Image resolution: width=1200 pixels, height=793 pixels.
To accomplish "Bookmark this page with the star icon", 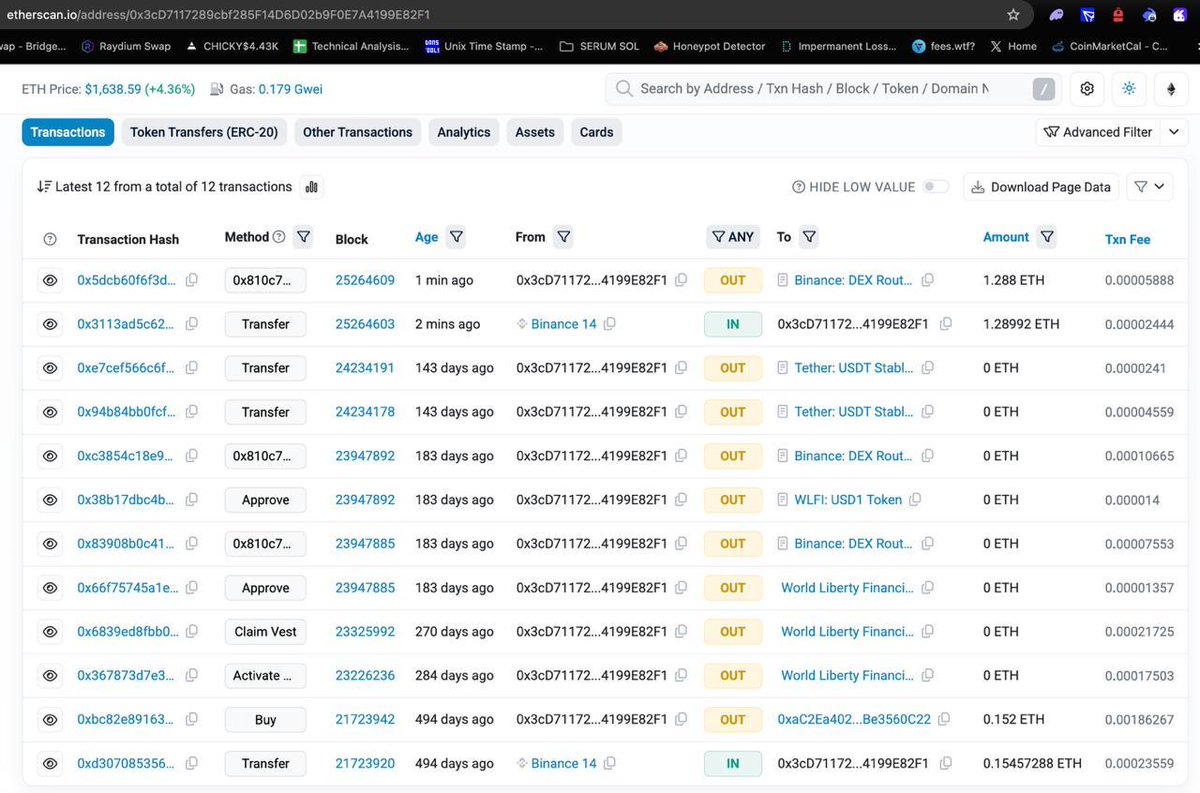I will click(1013, 15).
